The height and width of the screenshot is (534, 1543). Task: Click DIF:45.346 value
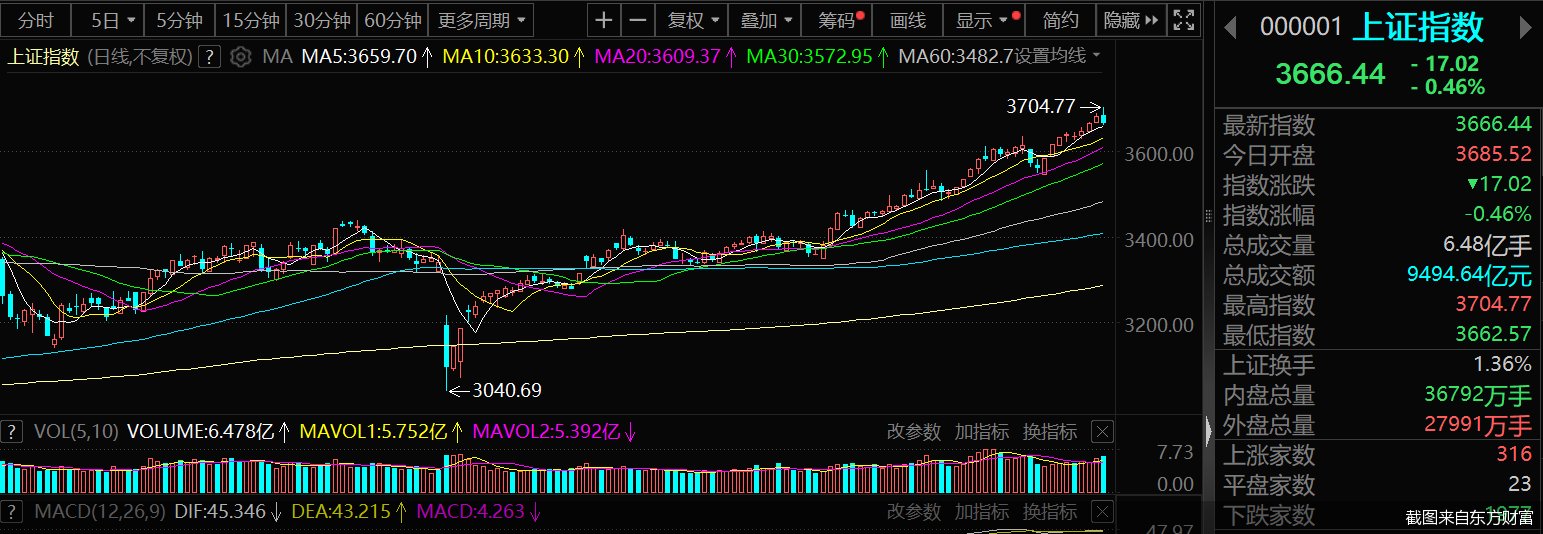(222, 512)
